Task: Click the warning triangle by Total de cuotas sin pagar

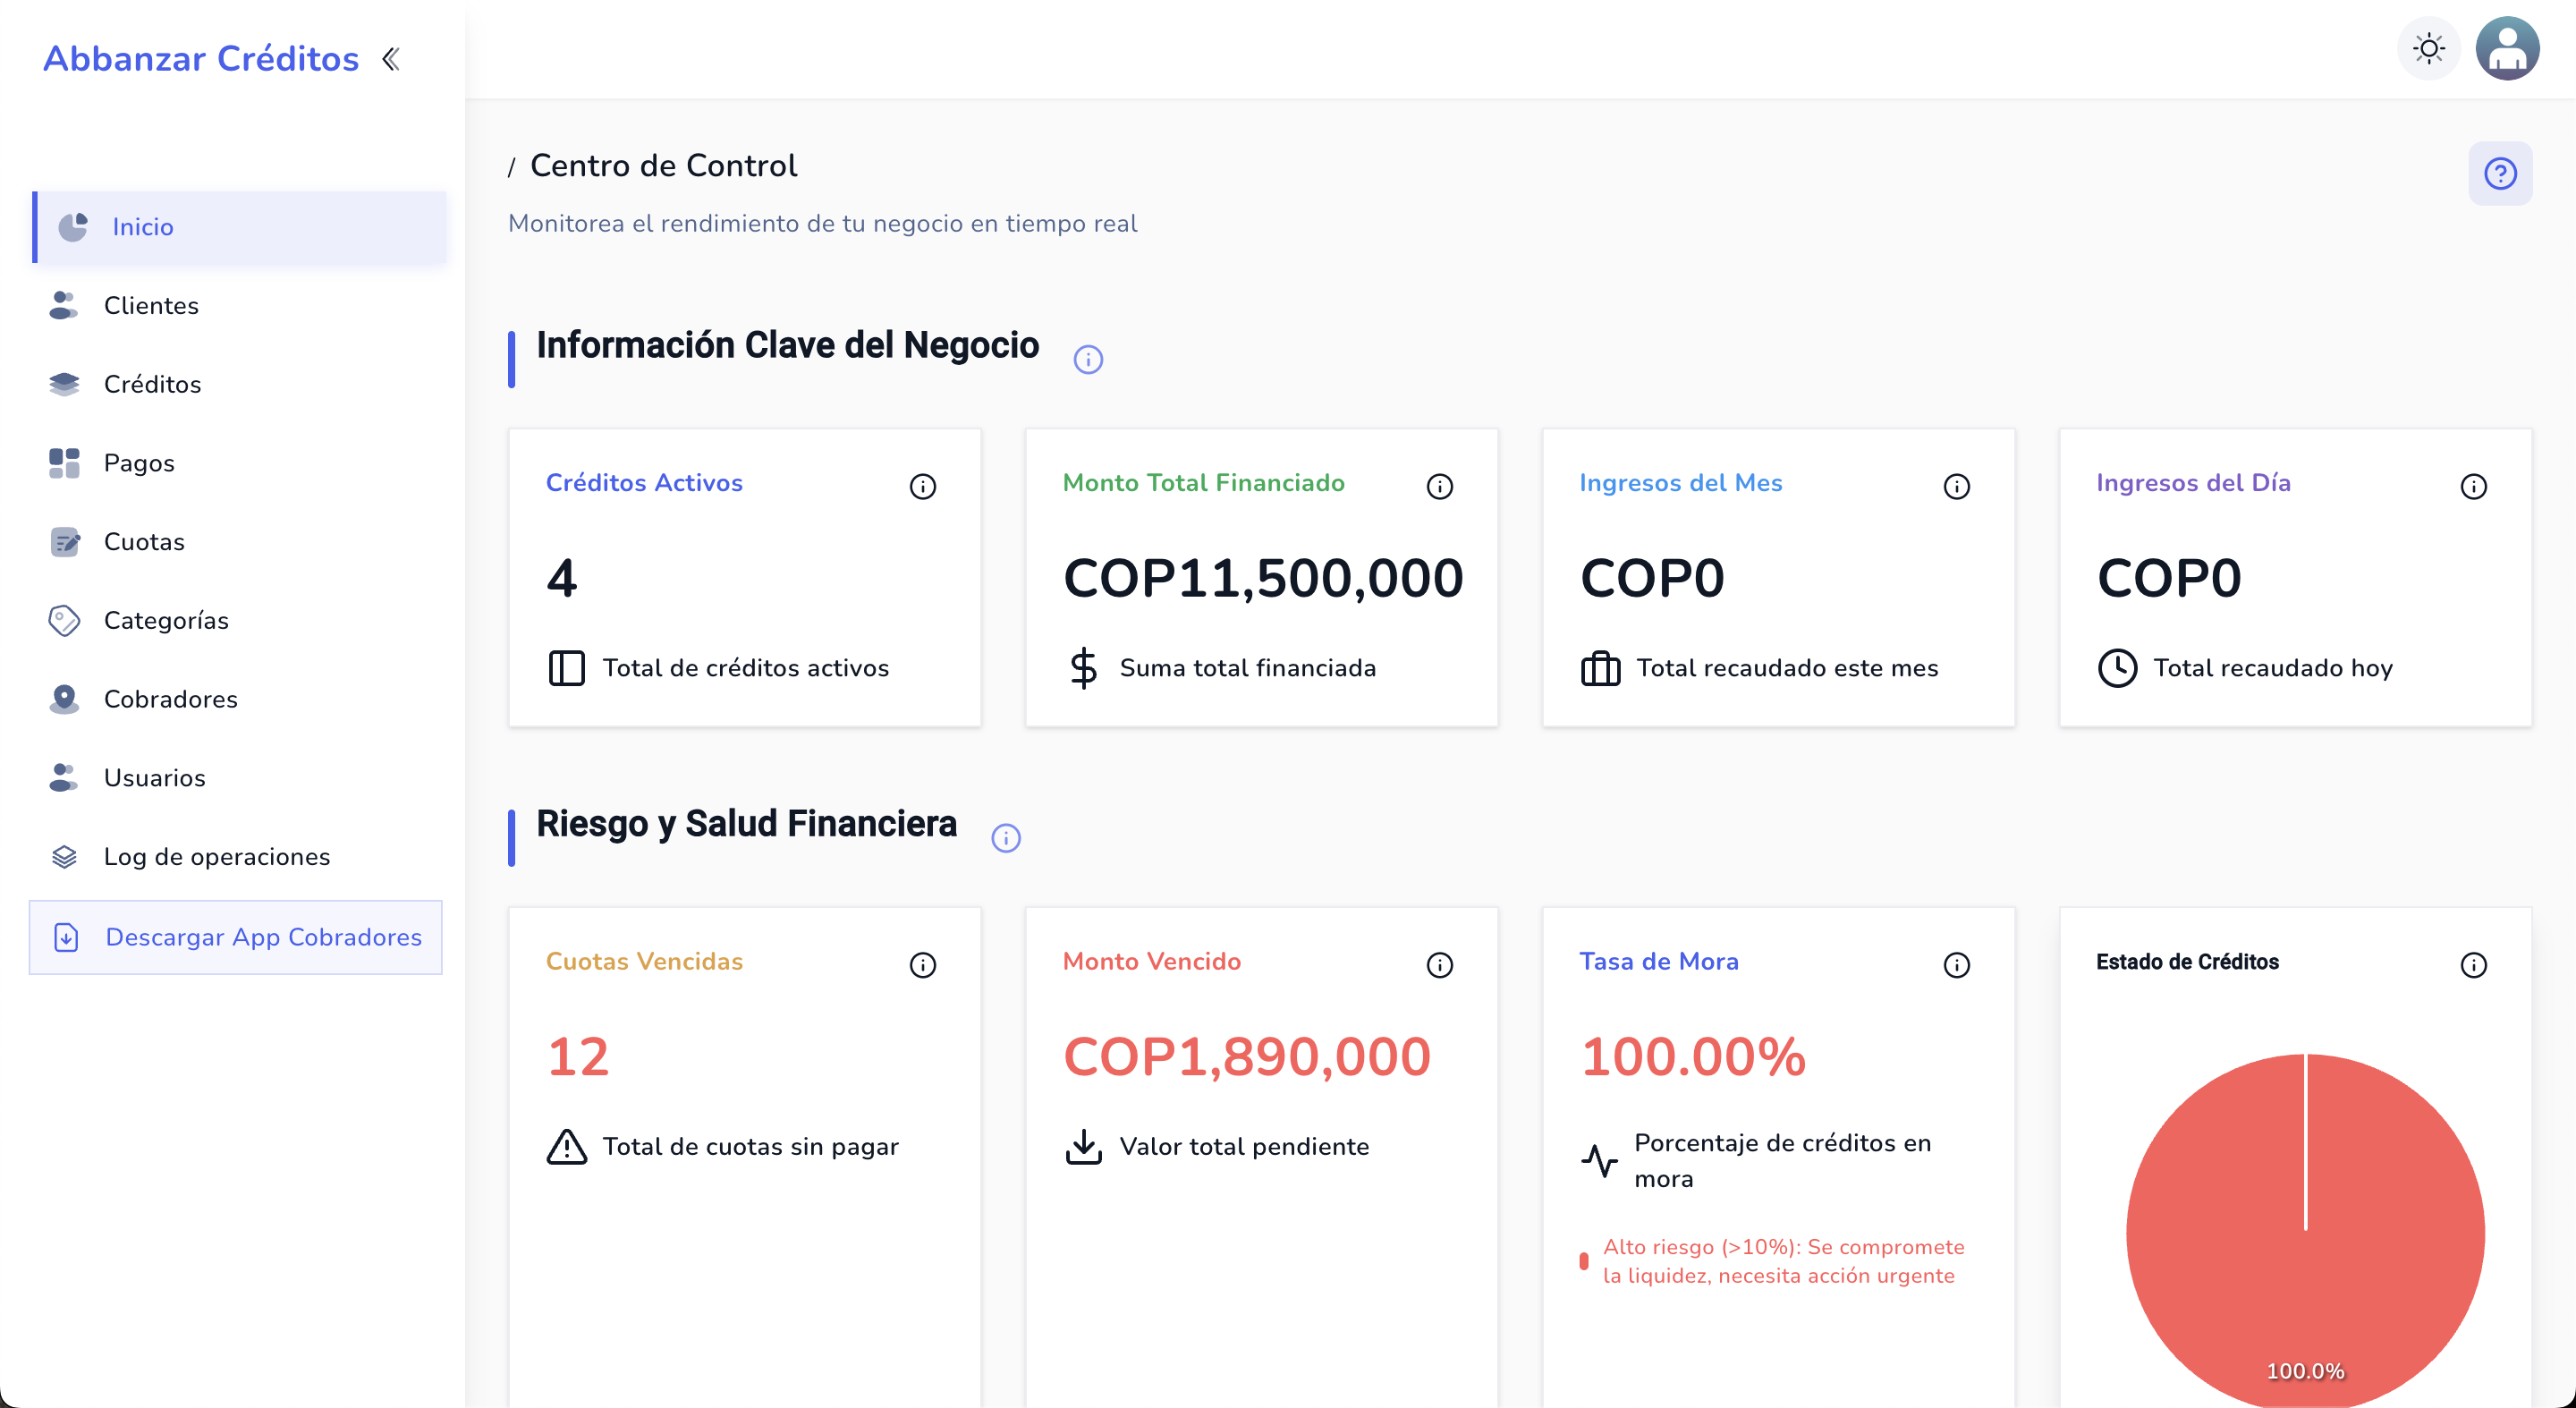Action: tap(567, 1147)
